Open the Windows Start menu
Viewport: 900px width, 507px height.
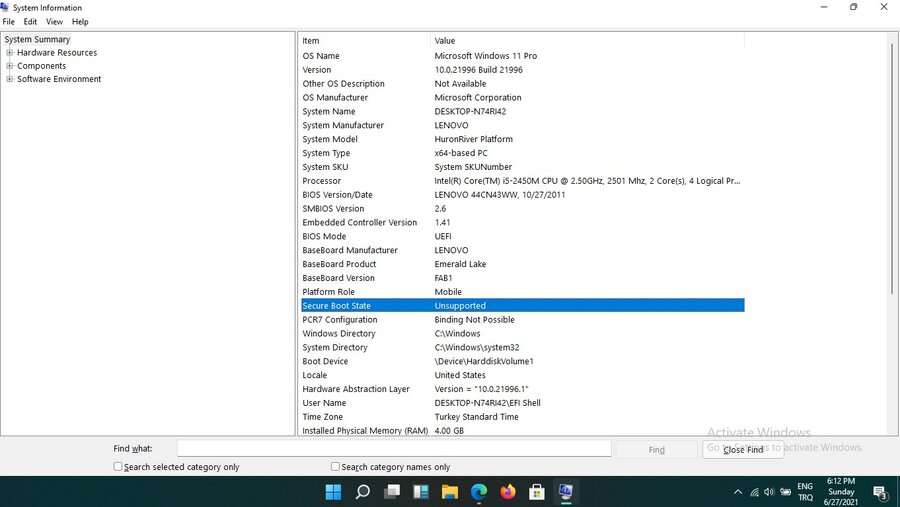(333, 492)
